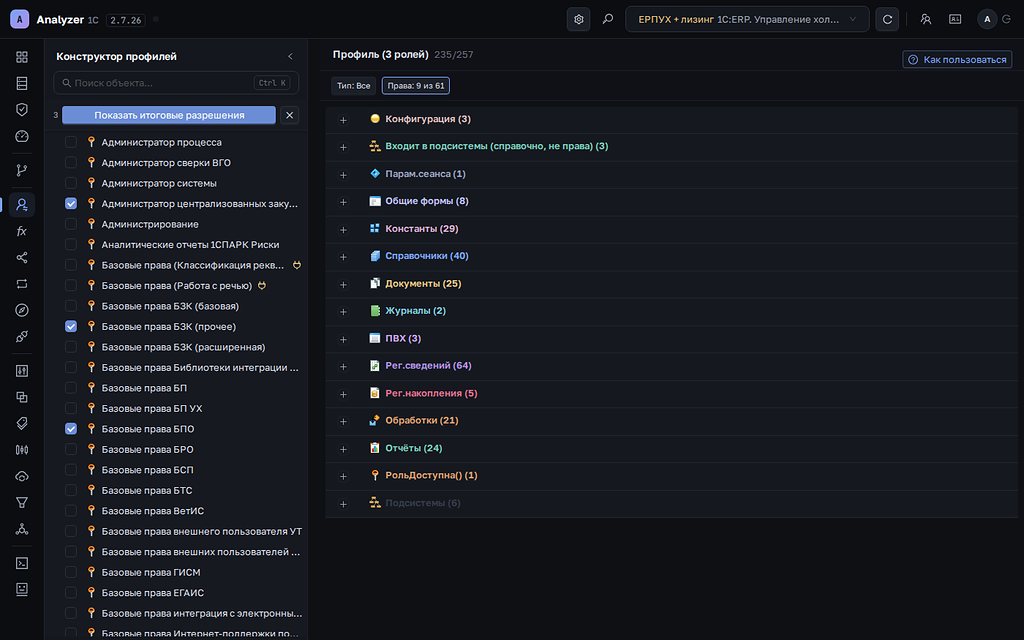Clear selected roles with the X button
Image resolution: width=1024 pixels, height=640 pixels.
(x=289, y=115)
